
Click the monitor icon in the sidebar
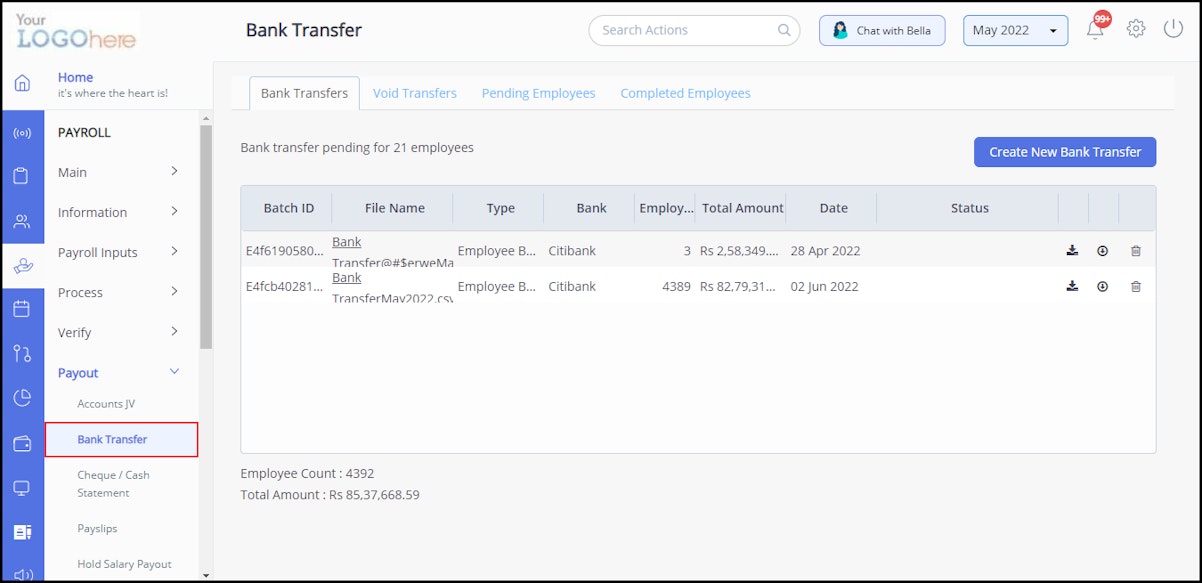point(23,487)
